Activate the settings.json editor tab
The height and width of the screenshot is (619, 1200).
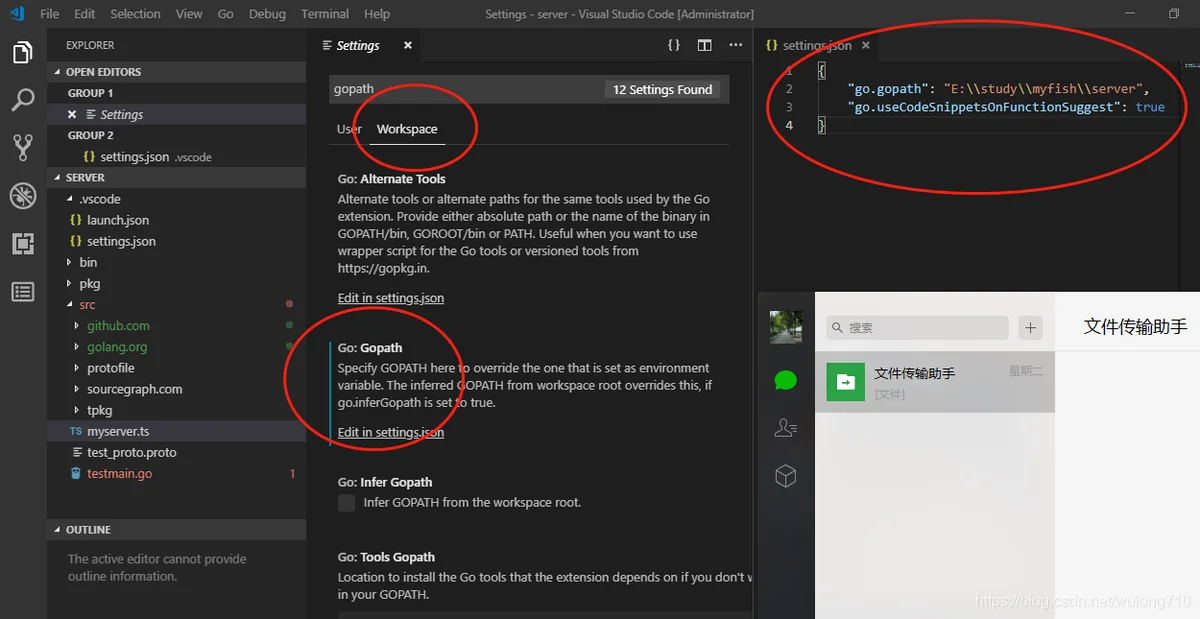click(816, 45)
